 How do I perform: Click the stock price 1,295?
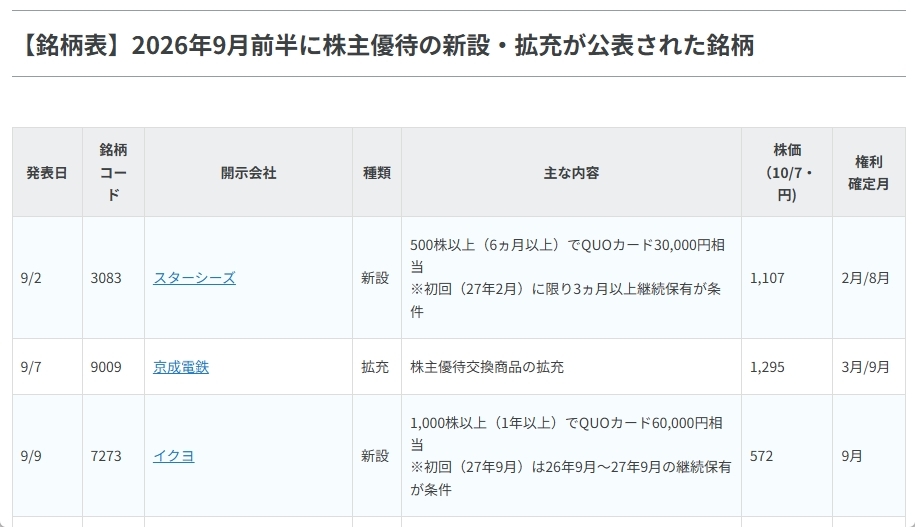(767, 367)
